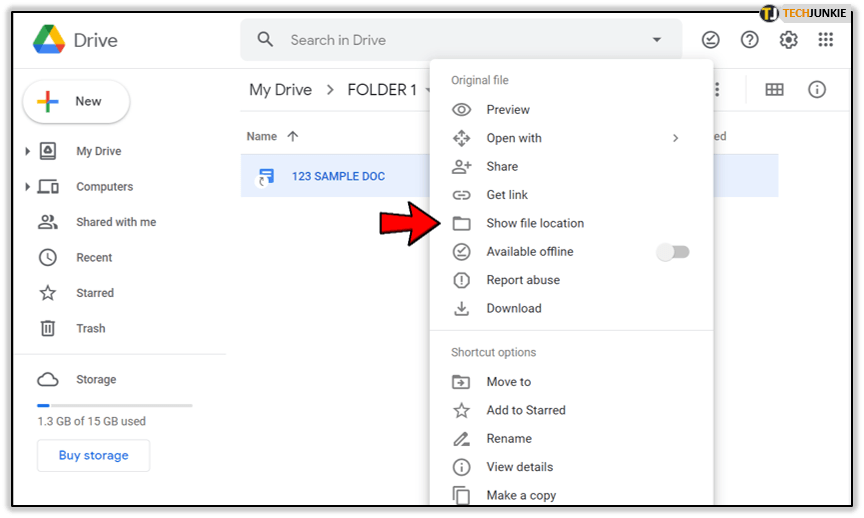Image resolution: width=864 pixels, height=518 pixels.
Task: Open Trash in the sidebar
Action: (x=90, y=328)
